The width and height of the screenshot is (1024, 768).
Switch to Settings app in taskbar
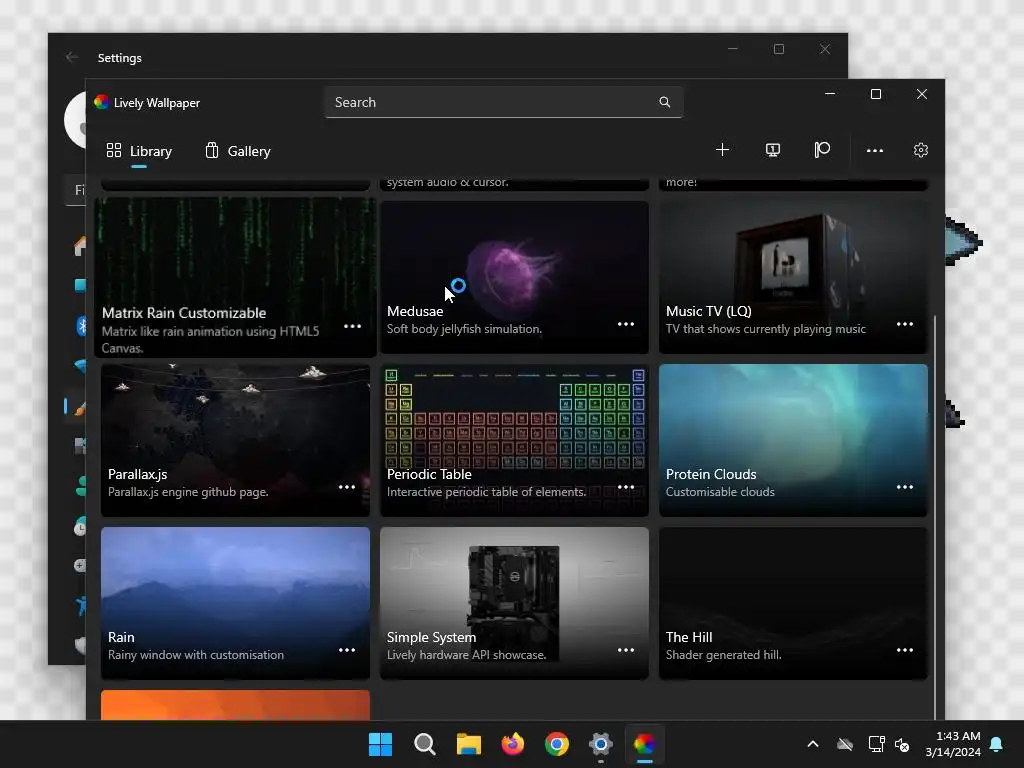pos(601,744)
